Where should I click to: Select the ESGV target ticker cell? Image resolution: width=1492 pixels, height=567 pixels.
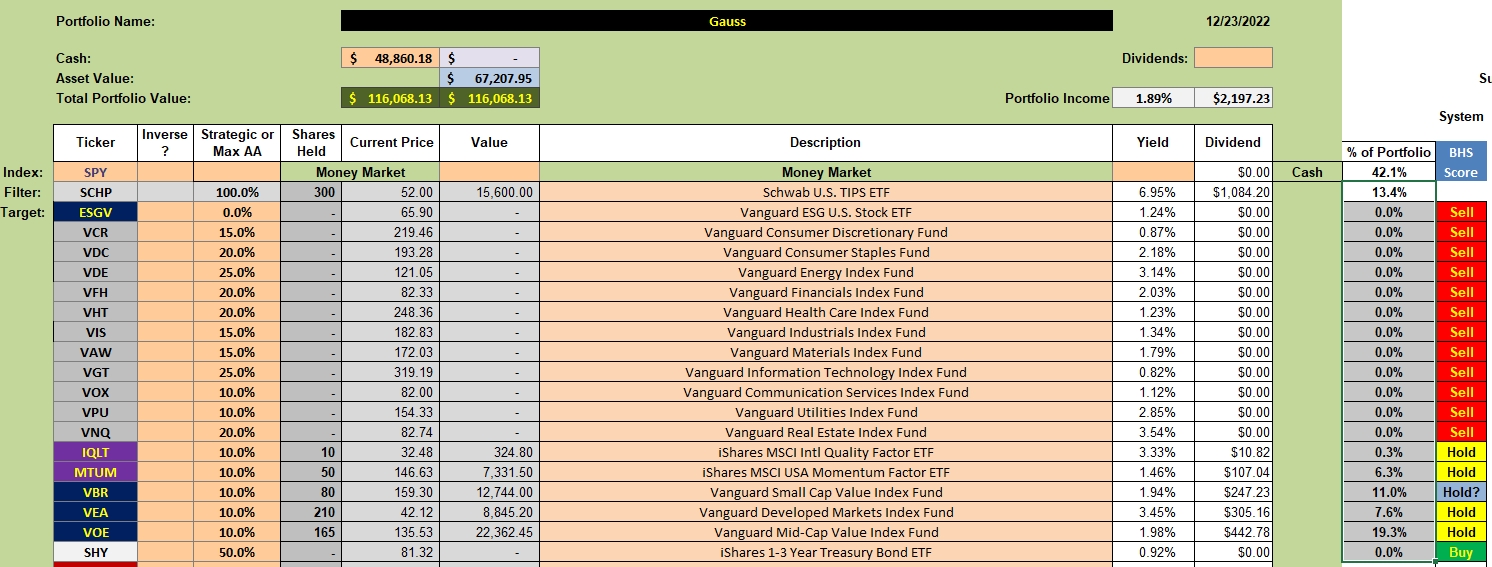coord(96,212)
